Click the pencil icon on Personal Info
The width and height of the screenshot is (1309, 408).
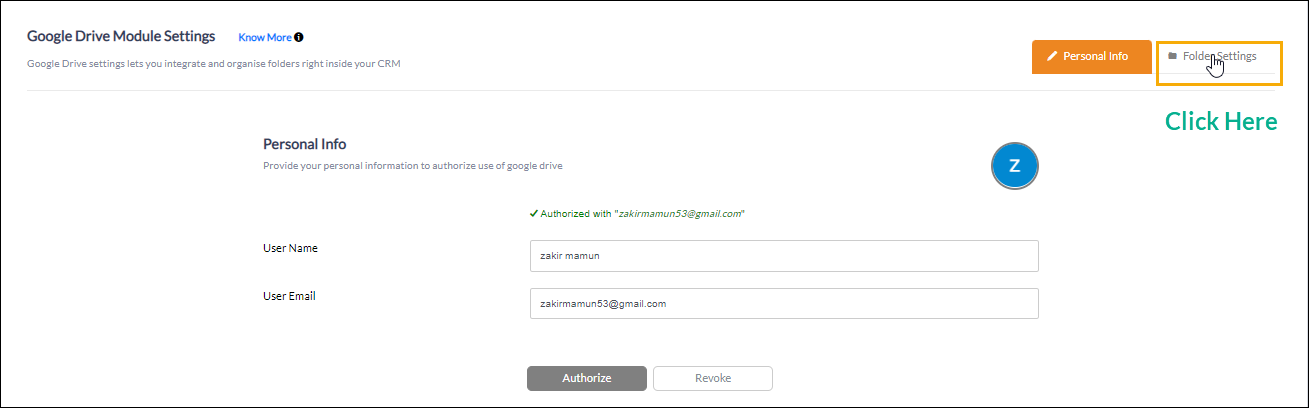coord(1052,57)
